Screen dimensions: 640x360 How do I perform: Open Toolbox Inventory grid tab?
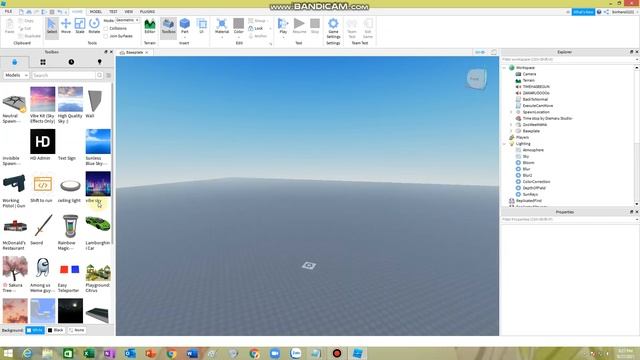pos(43,62)
